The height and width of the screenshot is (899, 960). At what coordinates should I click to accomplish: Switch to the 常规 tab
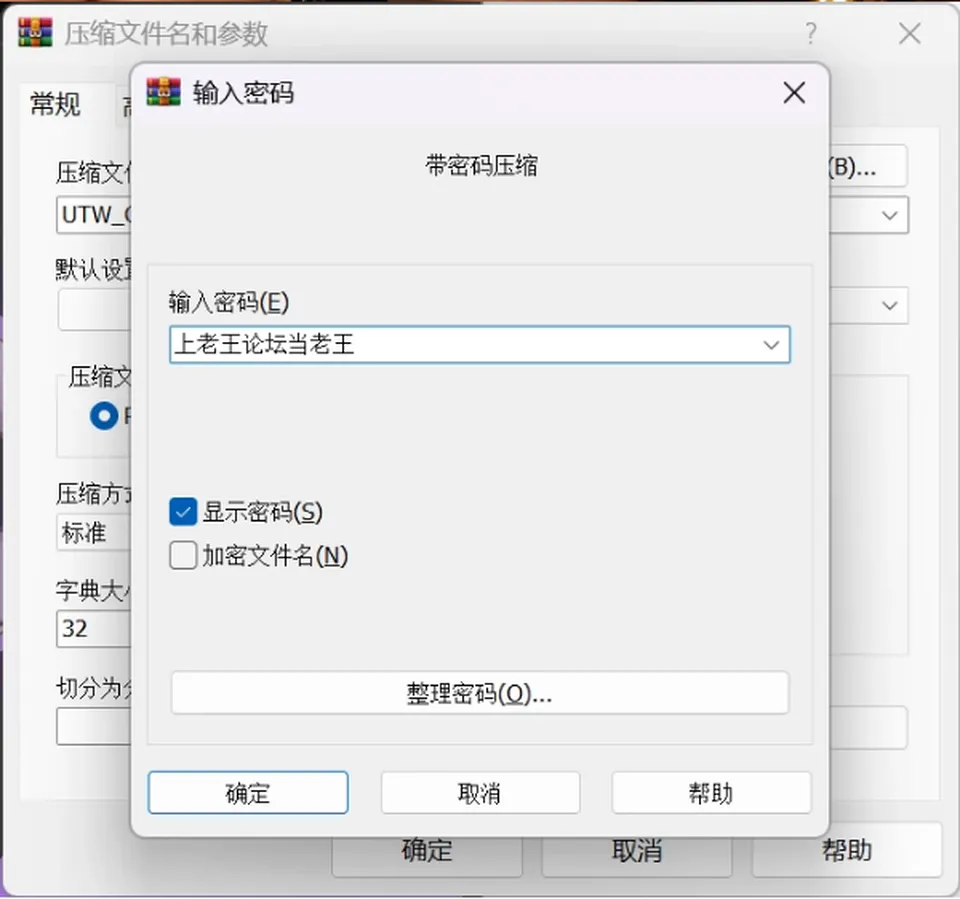(x=55, y=104)
